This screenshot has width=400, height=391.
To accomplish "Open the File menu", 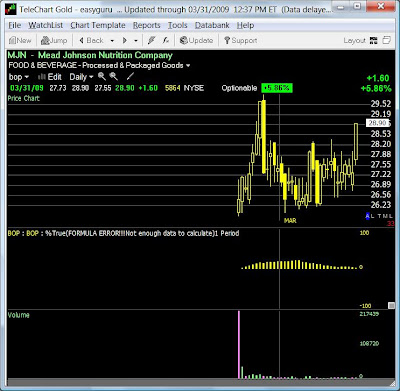I will click(15, 25).
